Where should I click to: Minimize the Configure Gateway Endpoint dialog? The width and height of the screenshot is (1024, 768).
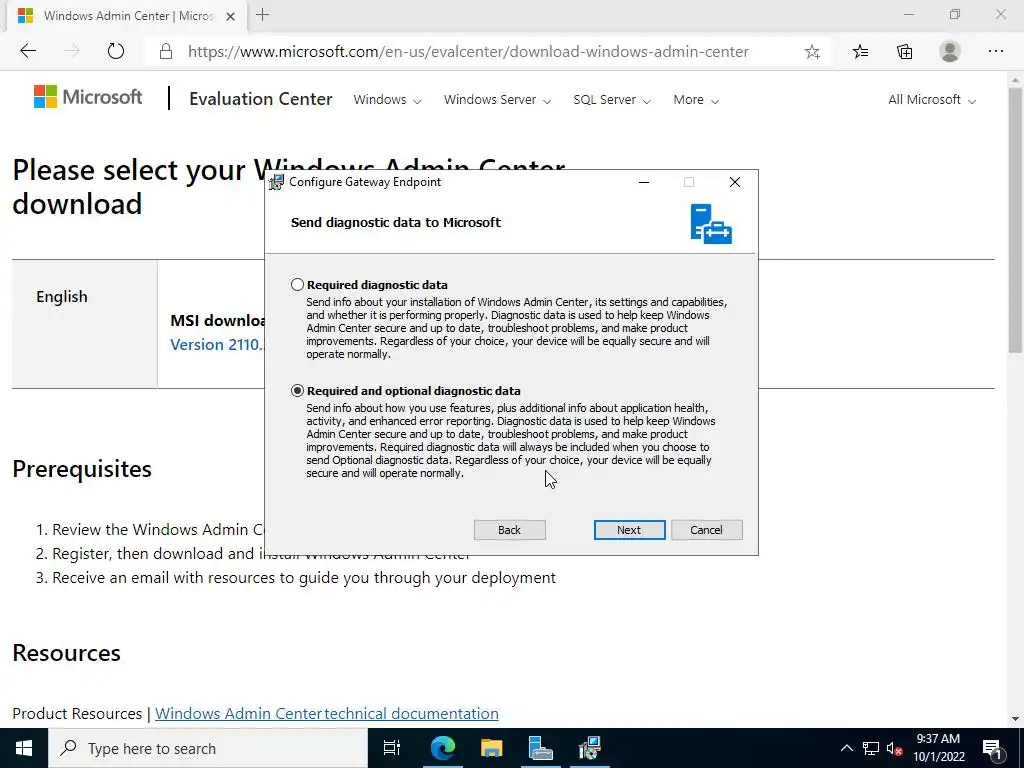click(644, 182)
